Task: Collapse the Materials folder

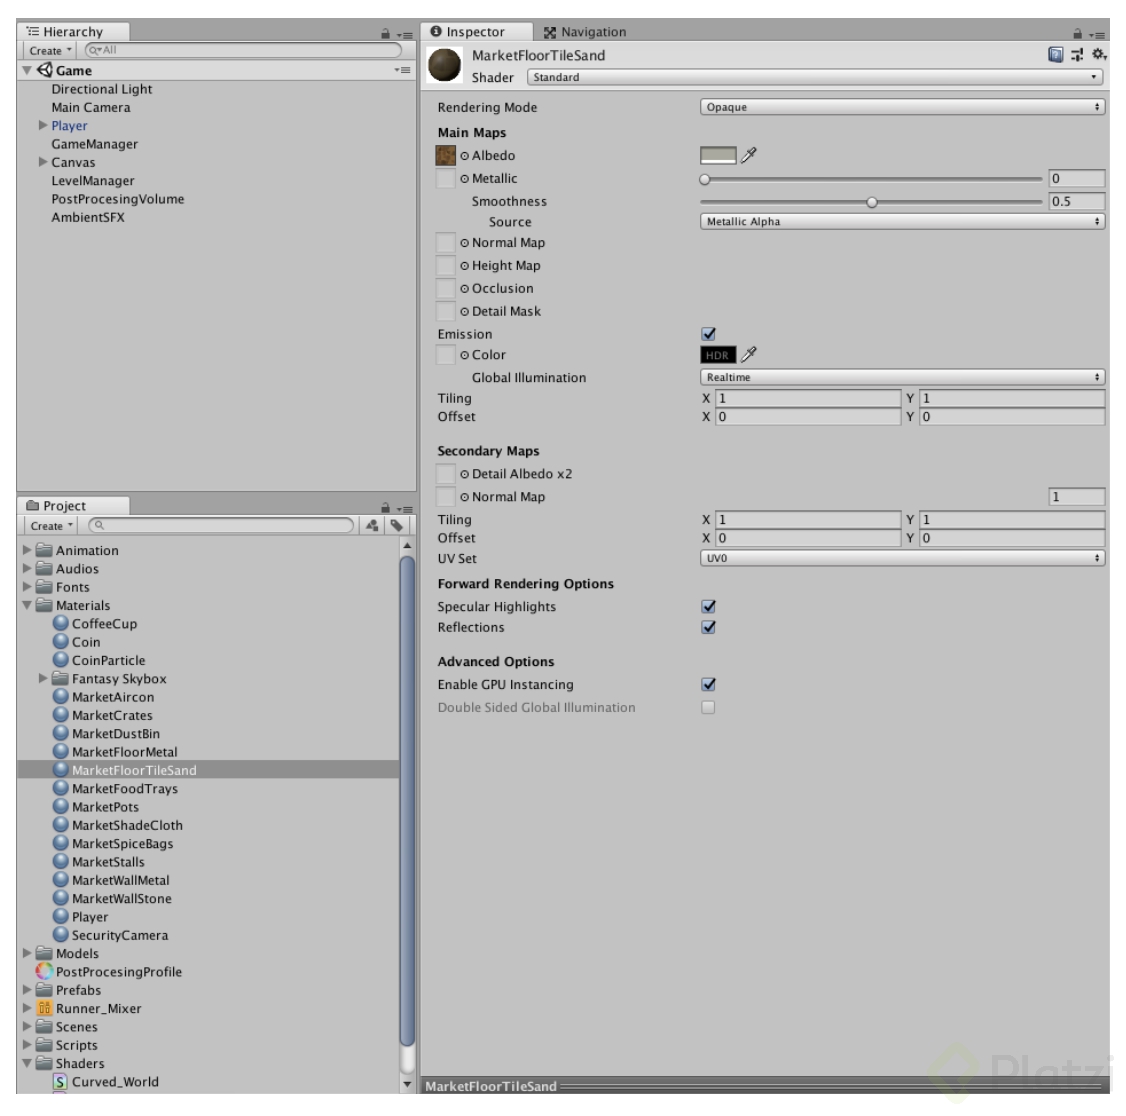Action: point(27,605)
